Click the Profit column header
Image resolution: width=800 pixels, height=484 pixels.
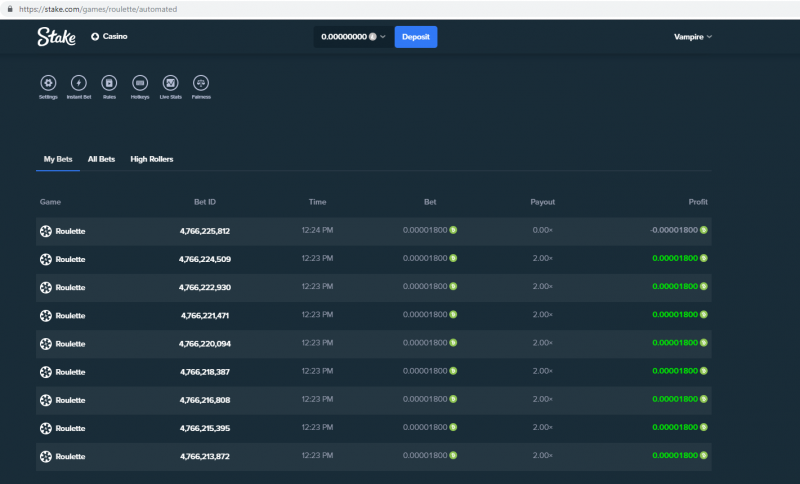pyautogui.click(x=697, y=202)
